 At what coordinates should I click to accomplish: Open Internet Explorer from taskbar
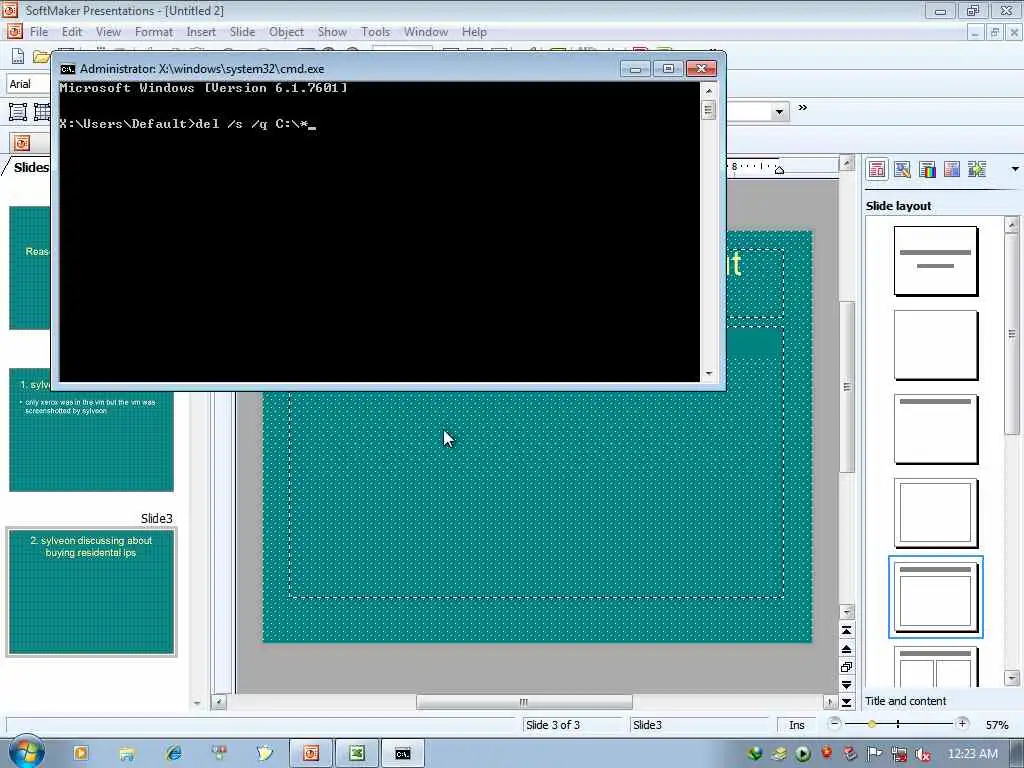[174, 754]
